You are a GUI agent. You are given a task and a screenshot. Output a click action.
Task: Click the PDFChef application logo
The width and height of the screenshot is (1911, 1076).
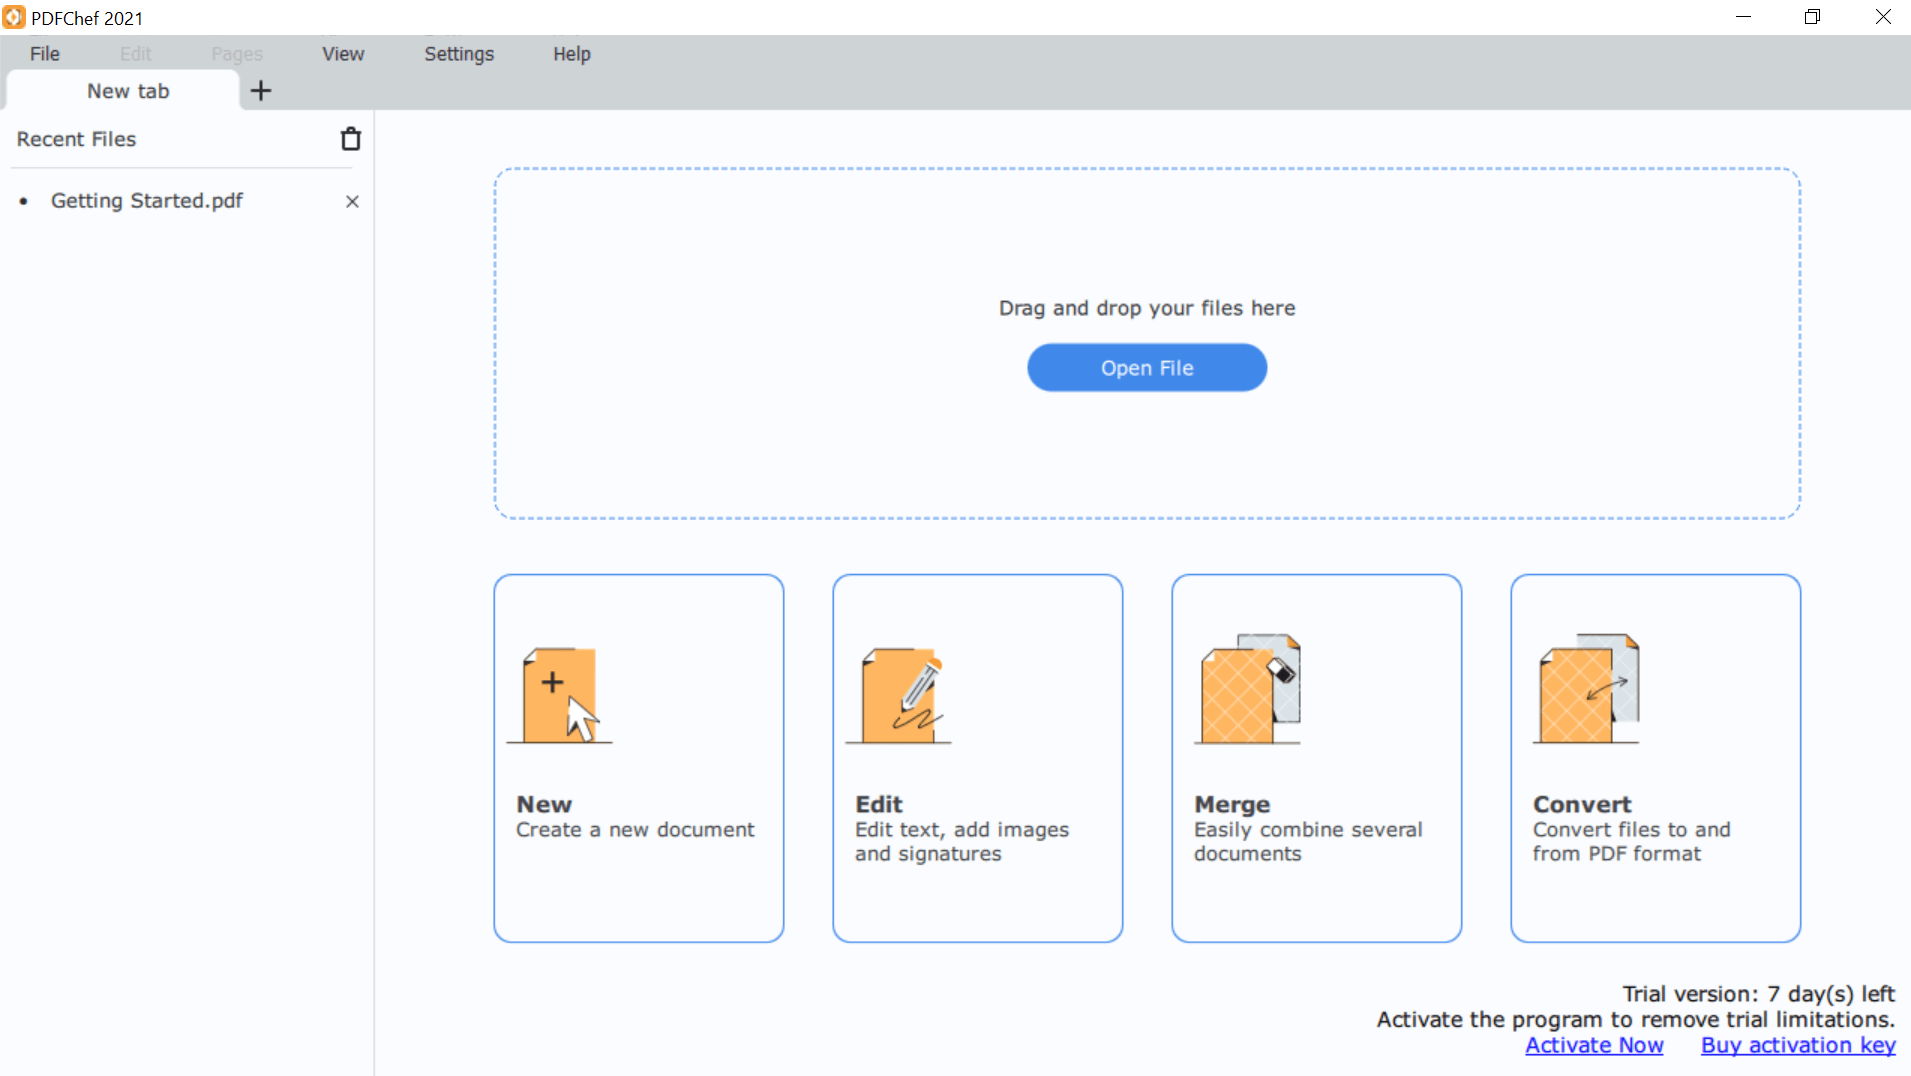pyautogui.click(x=14, y=17)
